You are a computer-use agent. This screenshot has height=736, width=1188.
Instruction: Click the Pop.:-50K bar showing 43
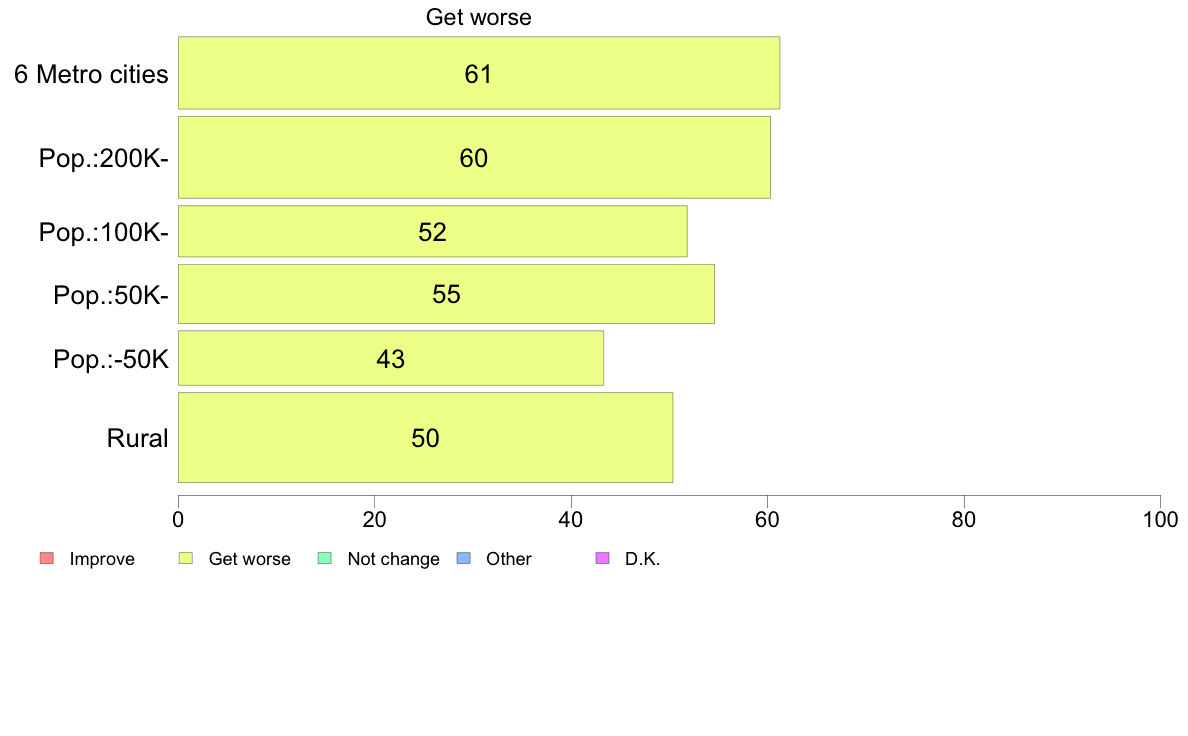coord(391,358)
